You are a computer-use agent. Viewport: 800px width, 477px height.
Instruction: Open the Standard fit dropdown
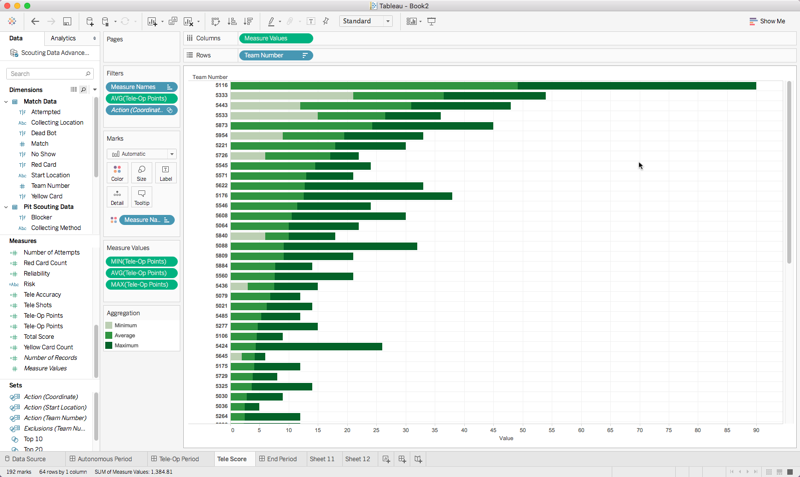367,21
